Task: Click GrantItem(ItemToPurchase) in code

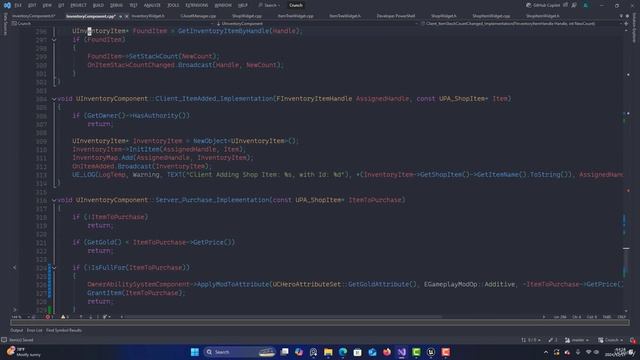Action: tap(134, 293)
